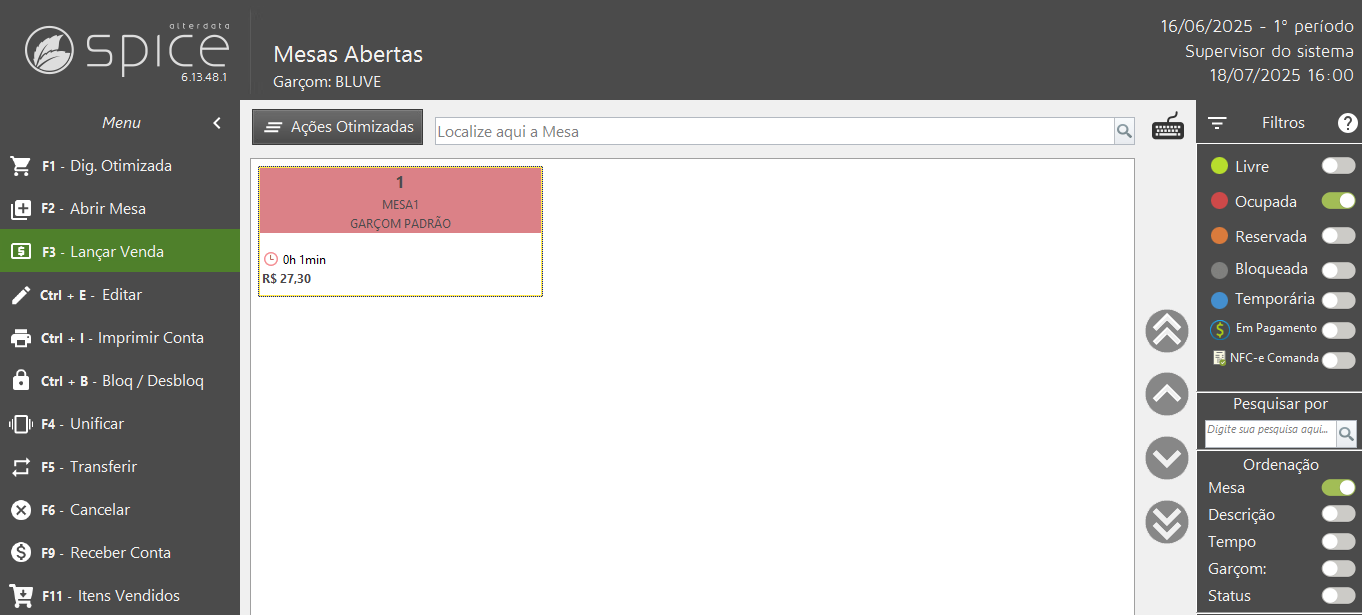Jump to bottom with double down arrows

(1167, 522)
